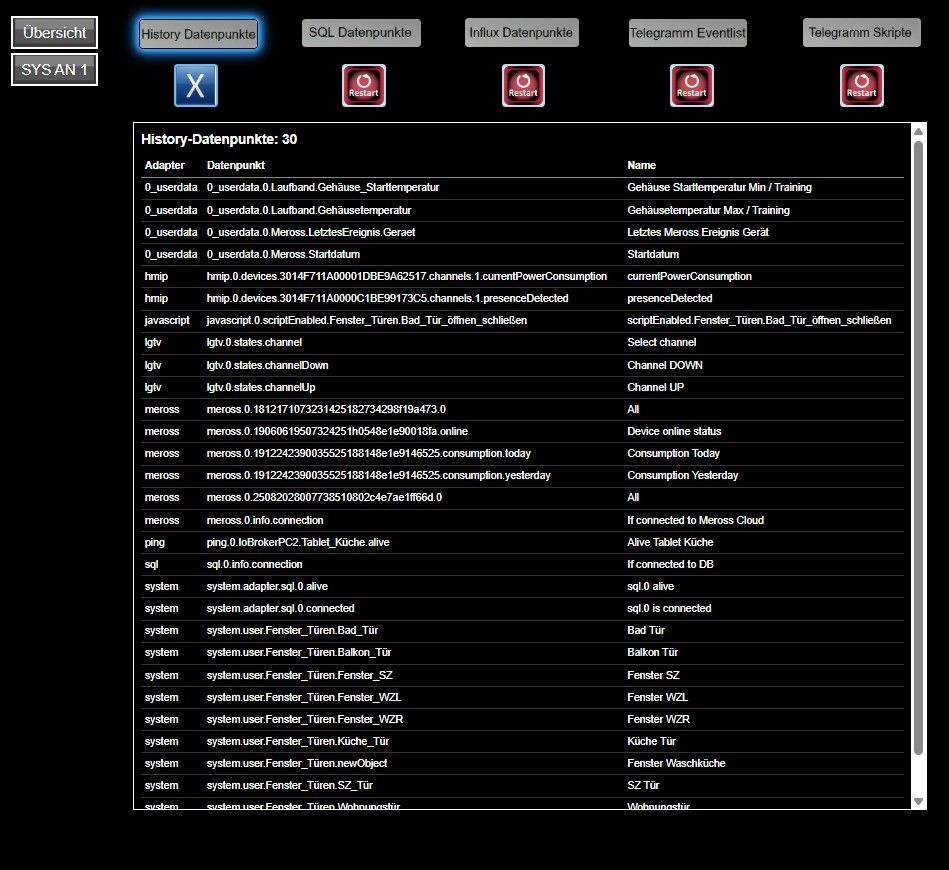Click the Adapter column header
The width and height of the screenshot is (949, 870).
click(x=165, y=165)
